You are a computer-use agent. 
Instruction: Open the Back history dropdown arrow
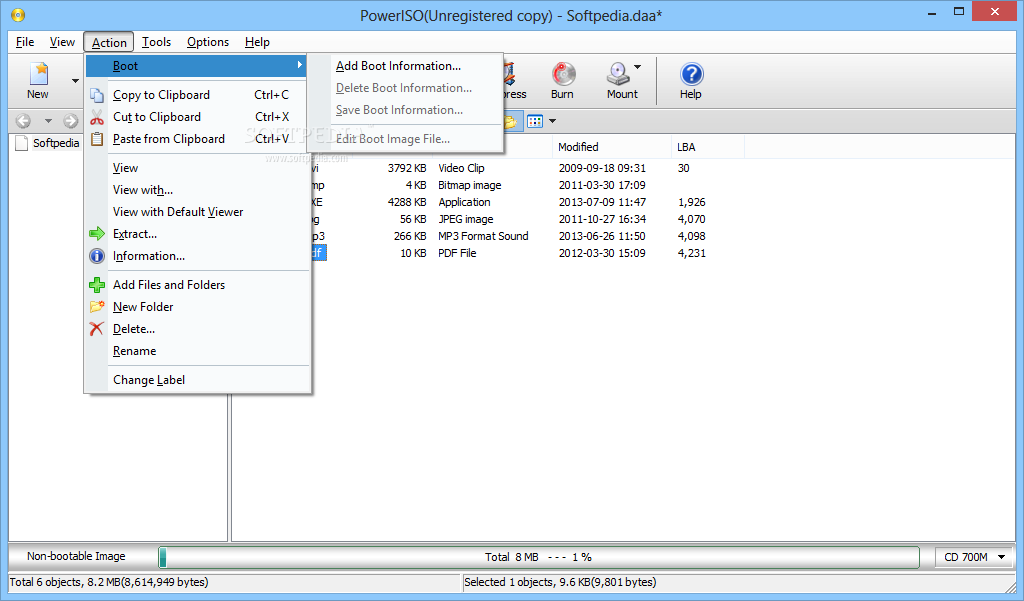tap(48, 121)
